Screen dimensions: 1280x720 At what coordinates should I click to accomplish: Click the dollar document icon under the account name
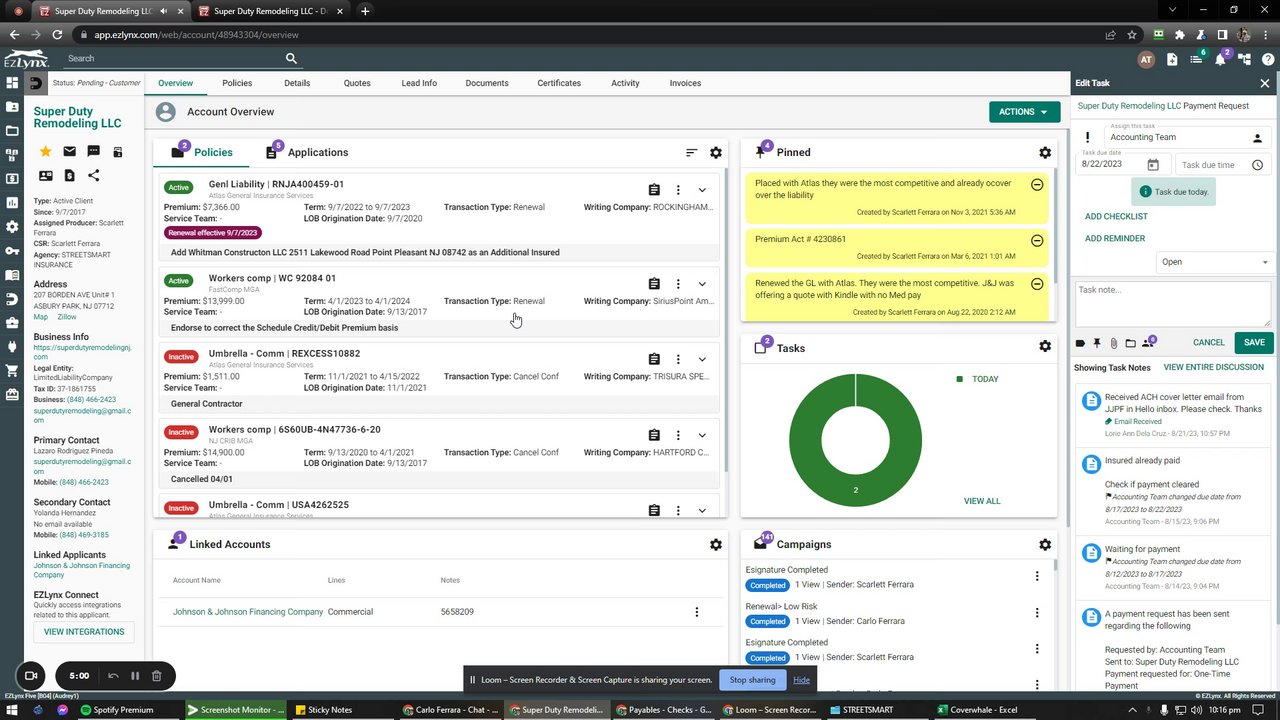tap(69, 175)
